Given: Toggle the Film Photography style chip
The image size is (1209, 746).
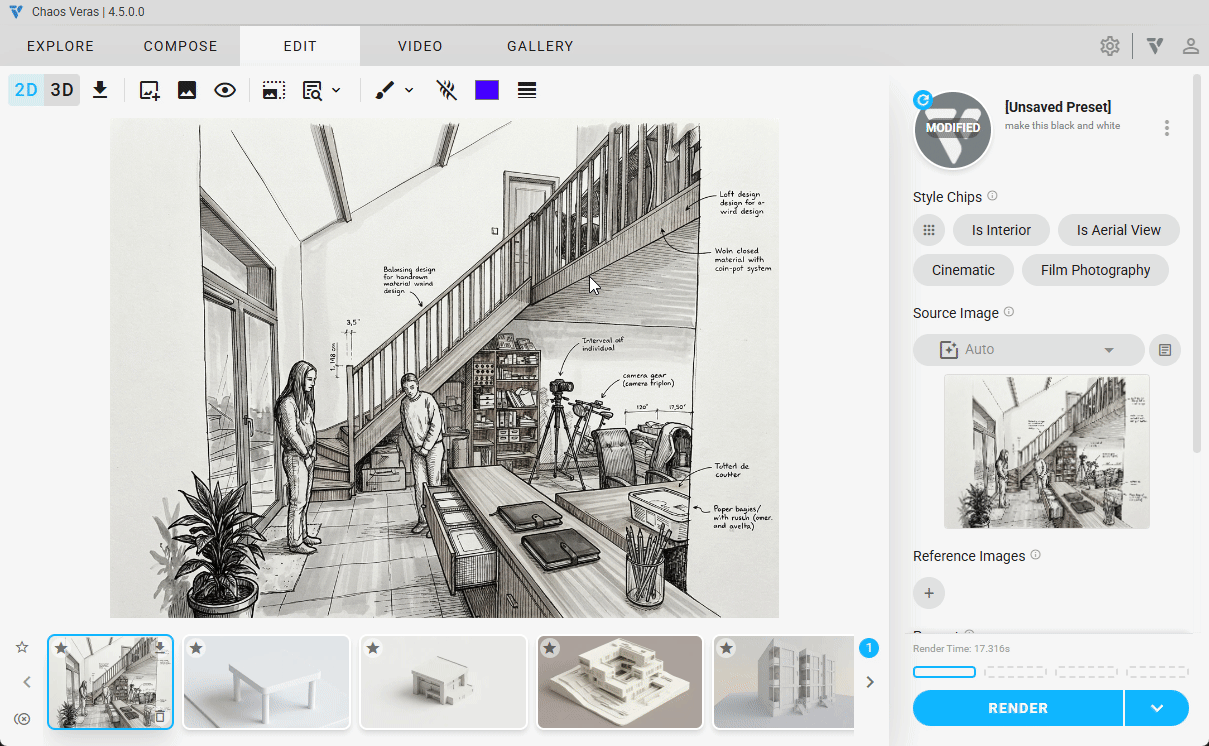Looking at the screenshot, I should pyautogui.click(x=1095, y=270).
